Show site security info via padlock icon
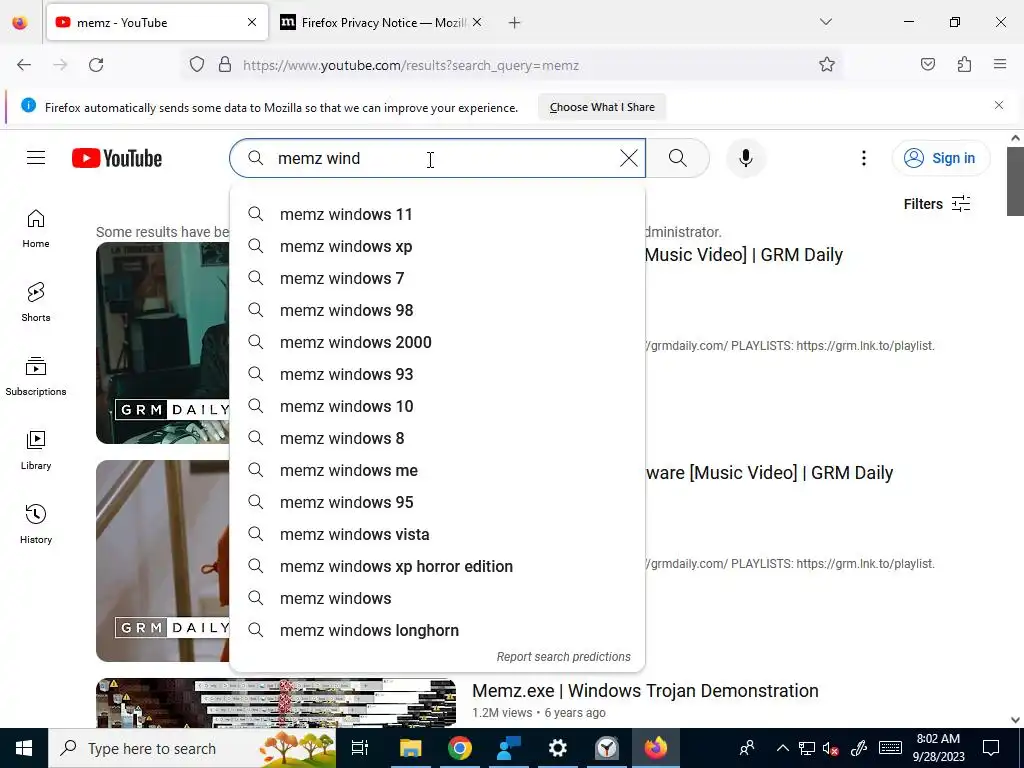The height and width of the screenshot is (768, 1024). 225,65
